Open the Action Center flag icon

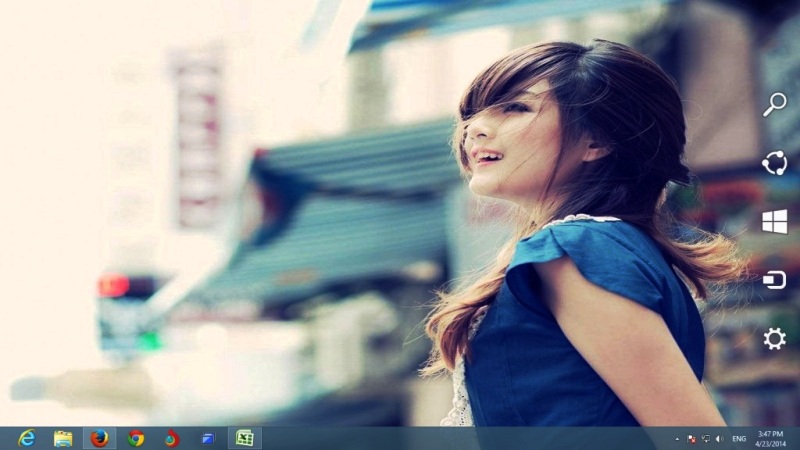point(692,439)
